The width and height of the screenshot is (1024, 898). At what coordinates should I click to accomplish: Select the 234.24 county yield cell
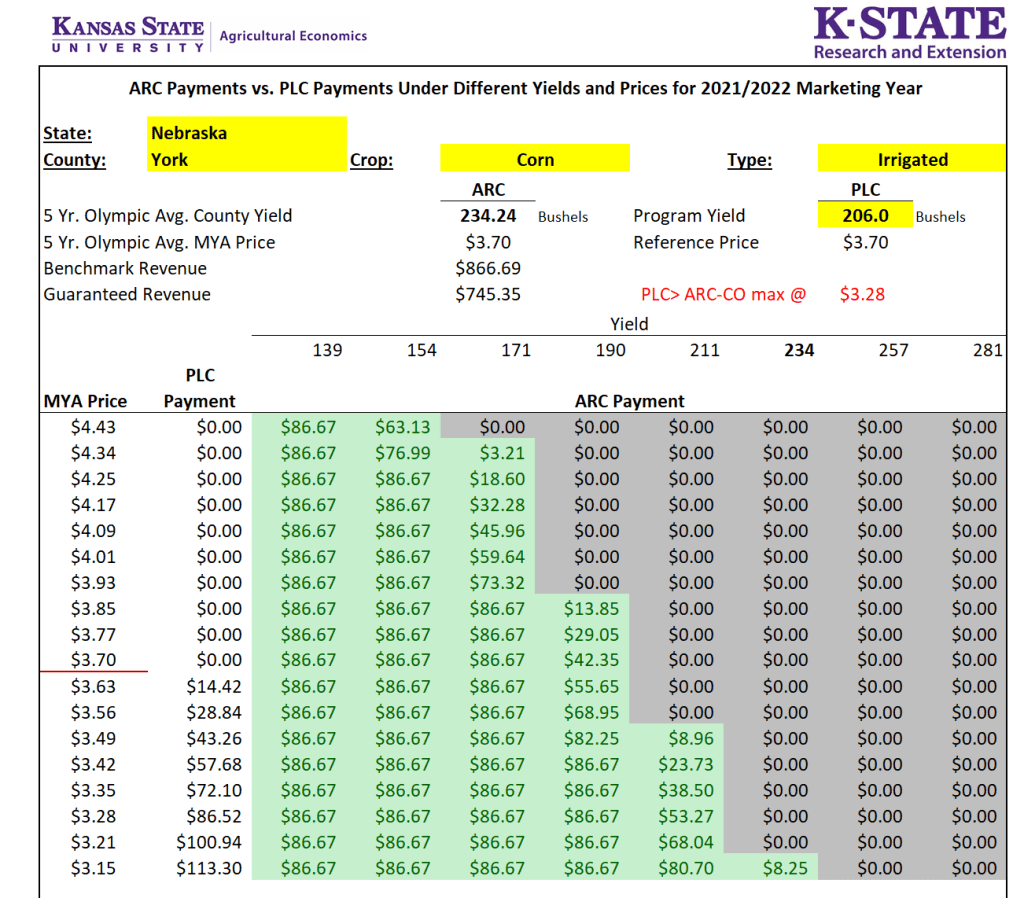click(488, 215)
